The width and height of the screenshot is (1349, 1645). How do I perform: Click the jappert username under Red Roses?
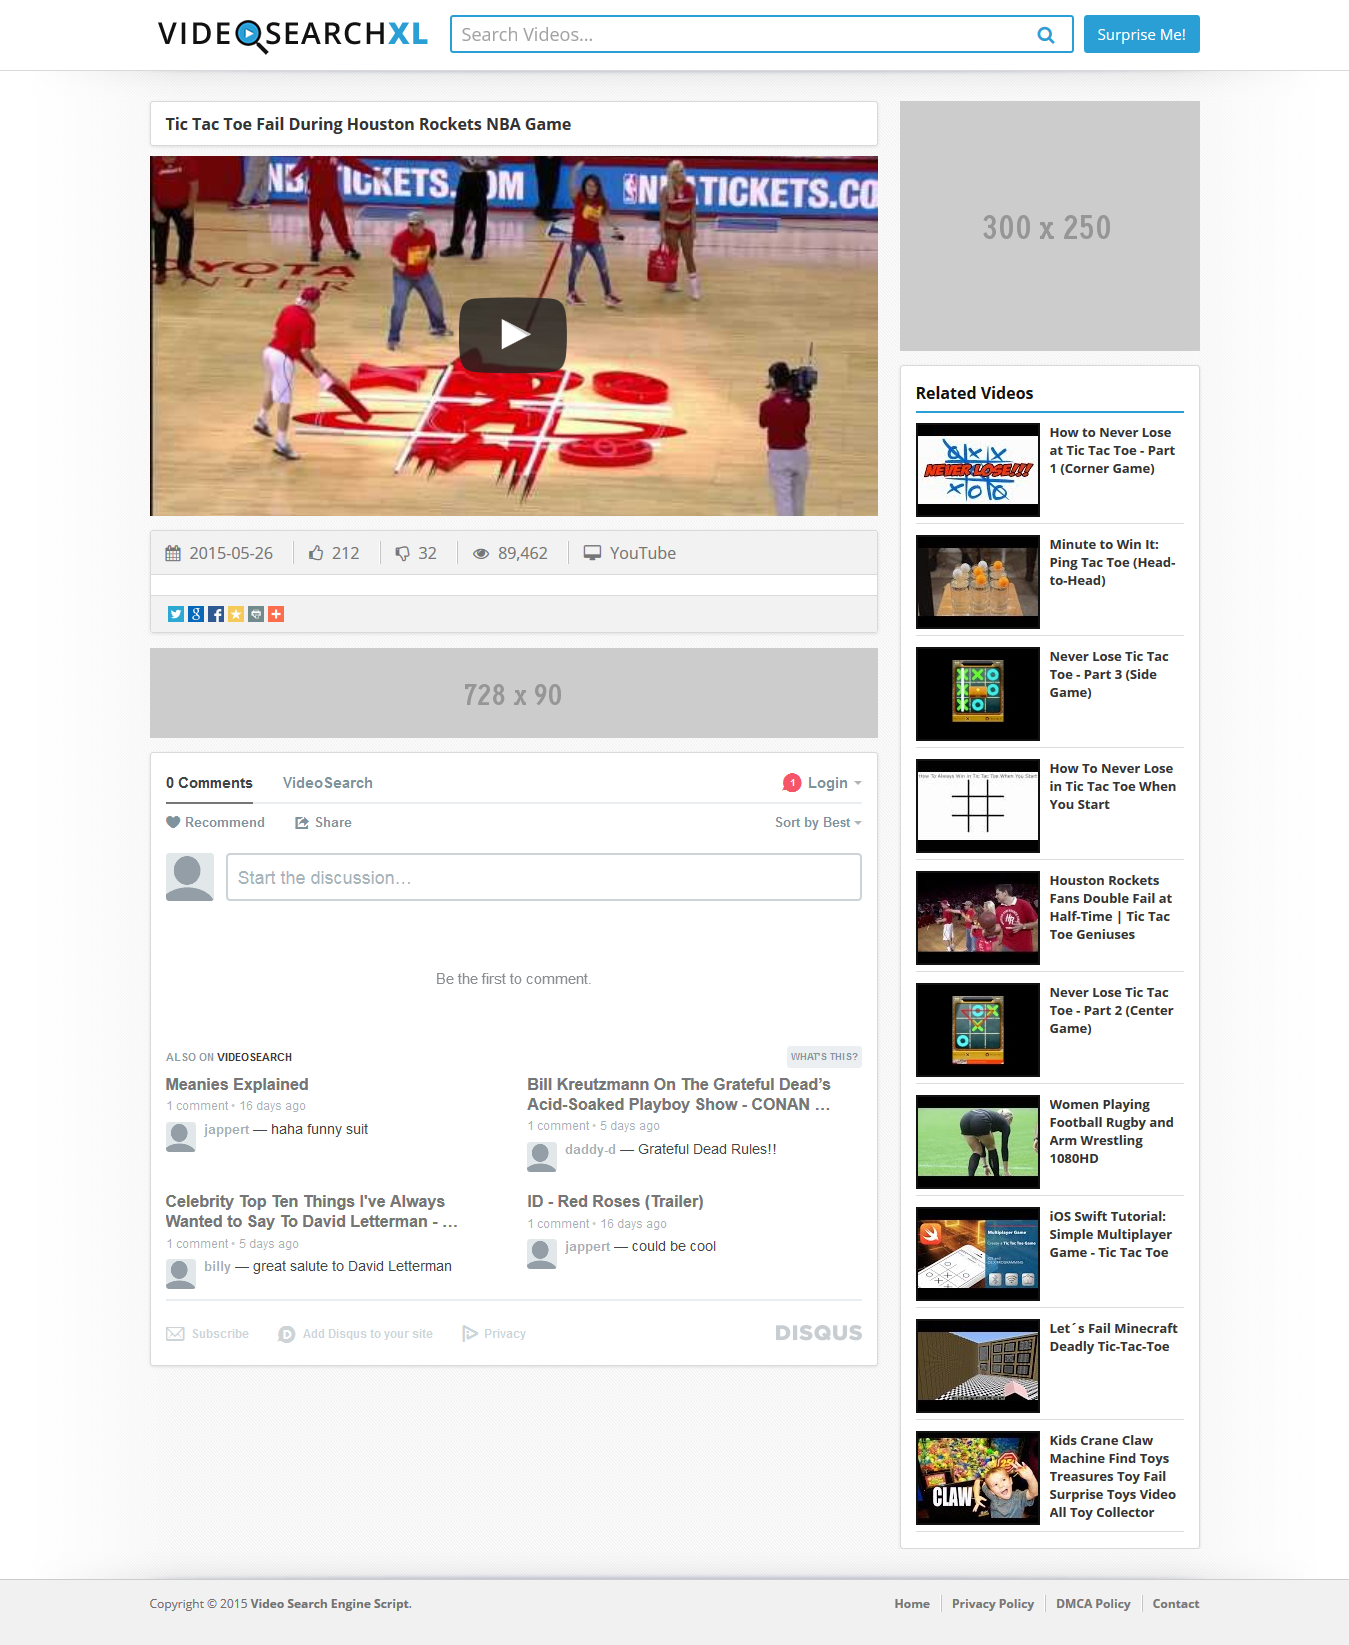coord(588,1246)
